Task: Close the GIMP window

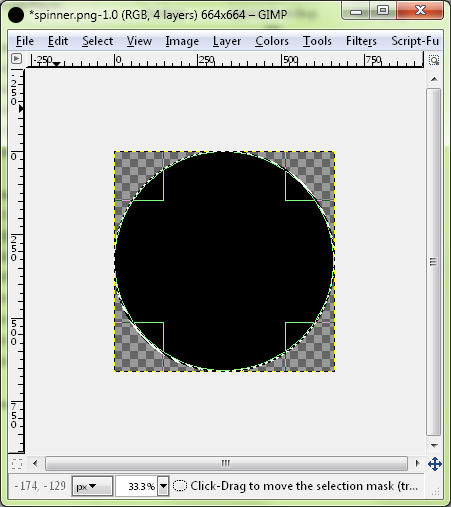Action: (x=420, y=11)
